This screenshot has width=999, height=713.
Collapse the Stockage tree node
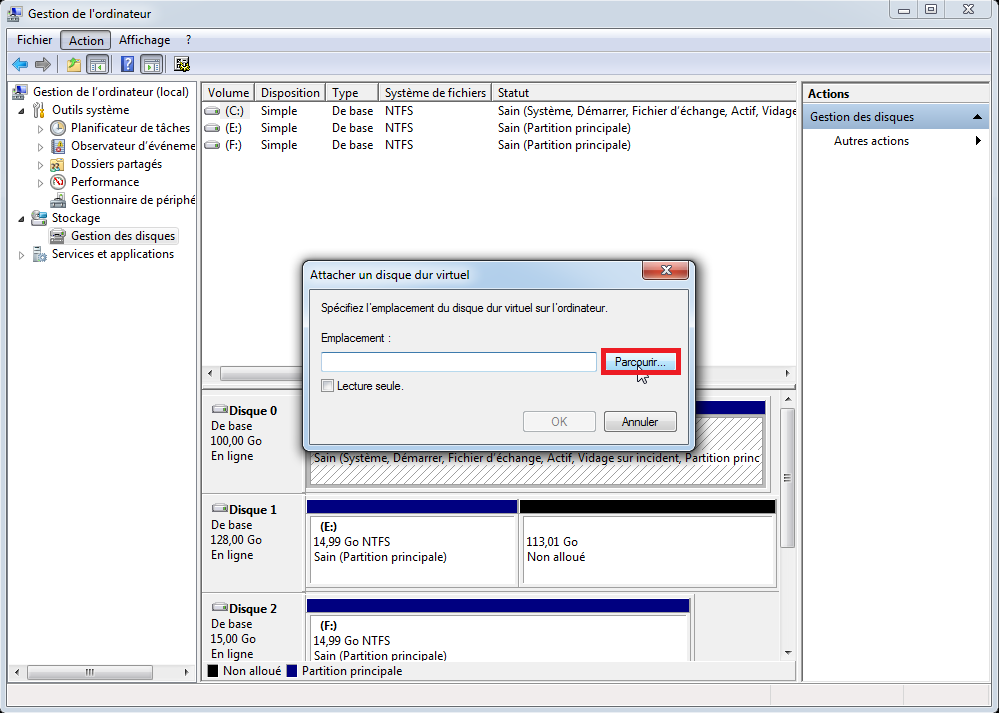(22, 219)
